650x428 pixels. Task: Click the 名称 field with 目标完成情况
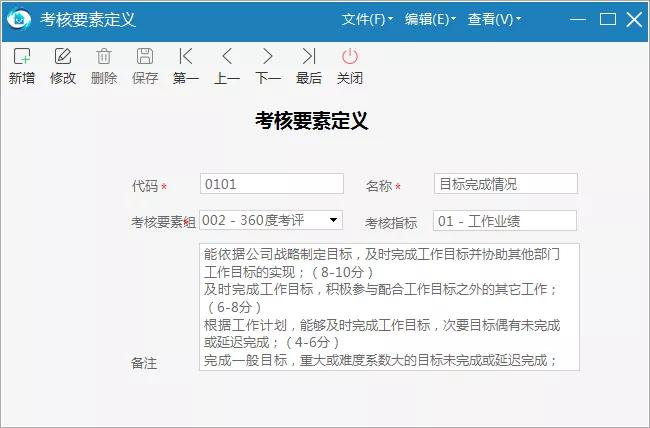505,184
